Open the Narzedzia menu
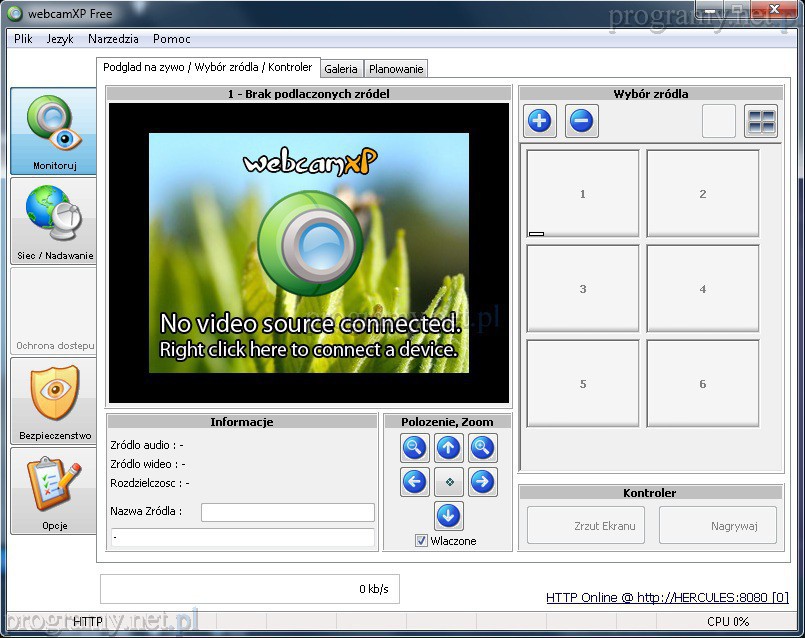805x638 pixels. tap(113, 39)
